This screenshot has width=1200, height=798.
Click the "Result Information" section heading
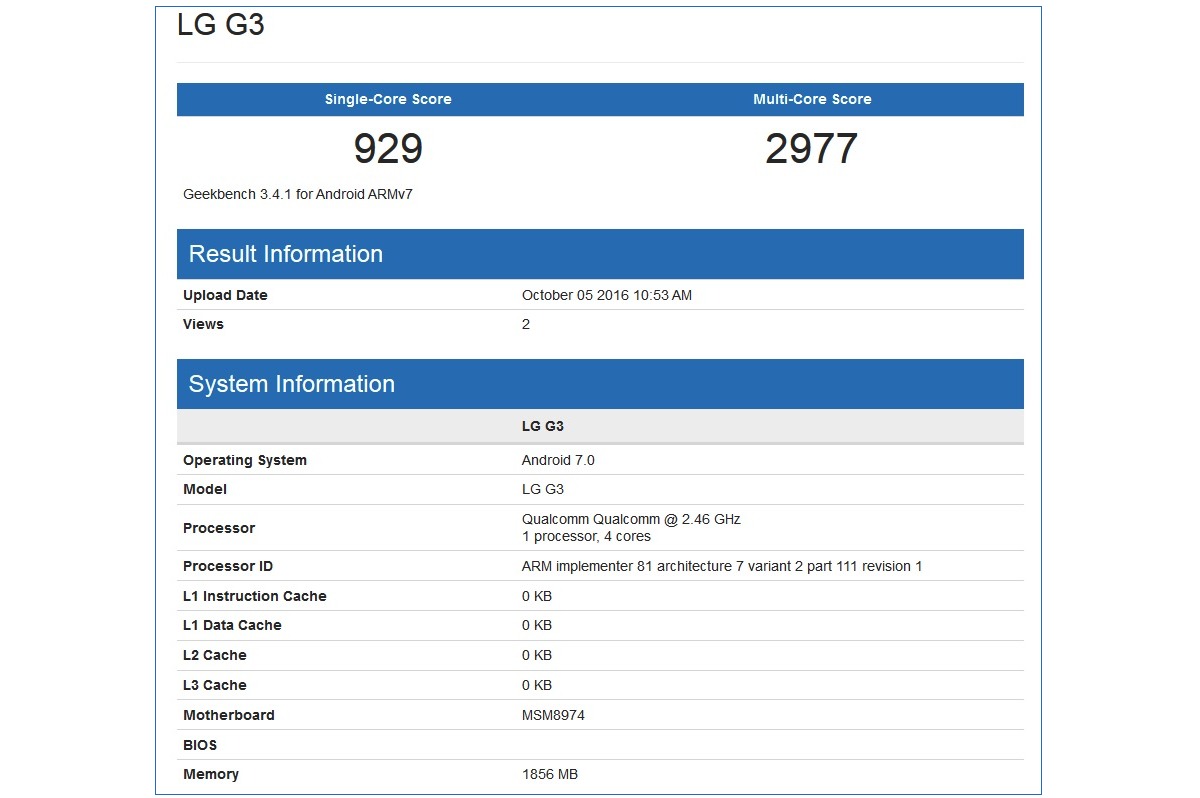[286, 254]
